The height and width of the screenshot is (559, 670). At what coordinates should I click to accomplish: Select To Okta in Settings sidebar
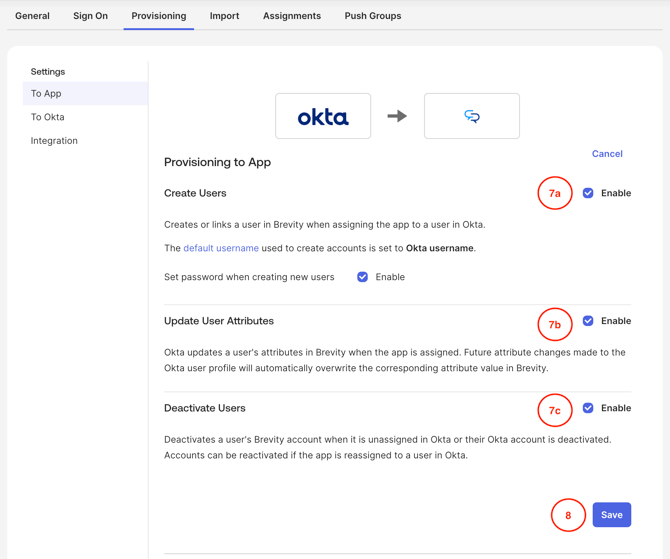pyautogui.click(x=48, y=117)
